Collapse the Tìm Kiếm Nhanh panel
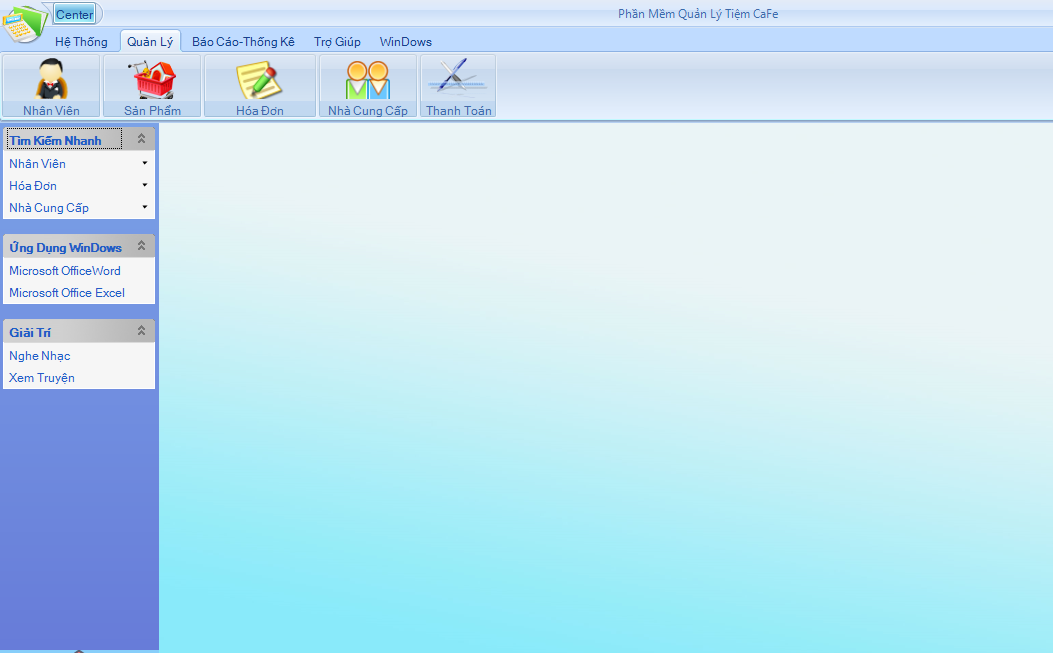The width and height of the screenshot is (1053, 653). pyautogui.click(x=141, y=140)
